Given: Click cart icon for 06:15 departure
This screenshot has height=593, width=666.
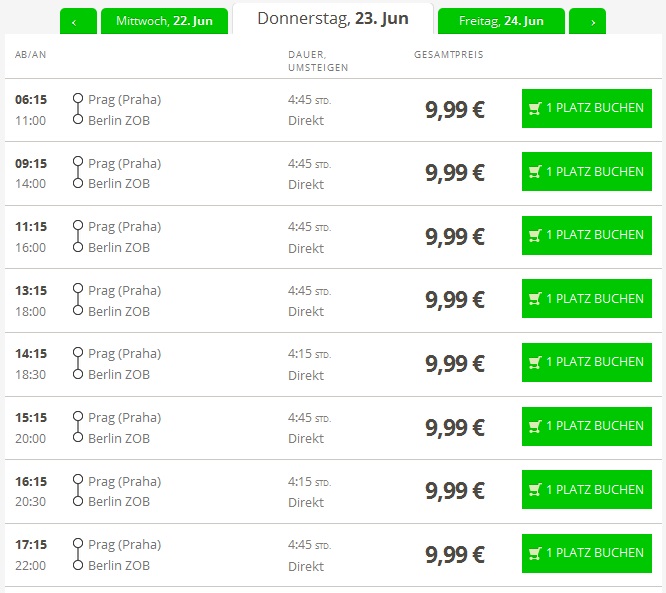Looking at the screenshot, I should 535,109.
